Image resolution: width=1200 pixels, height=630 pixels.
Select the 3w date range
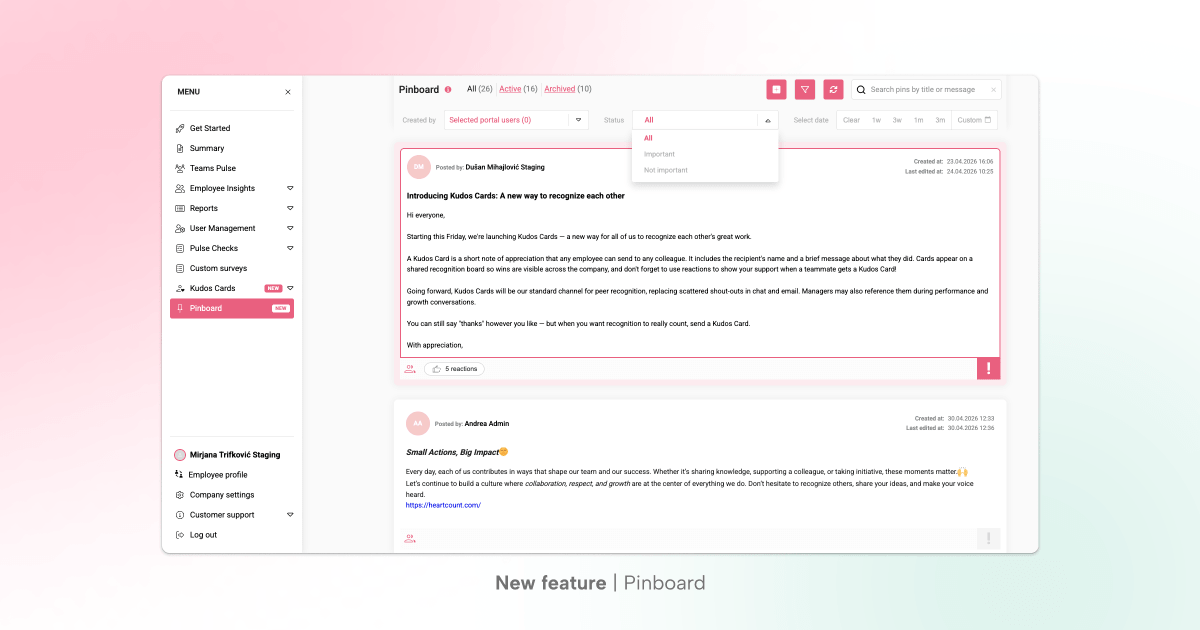pyautogui.click(x=897, y=120)
